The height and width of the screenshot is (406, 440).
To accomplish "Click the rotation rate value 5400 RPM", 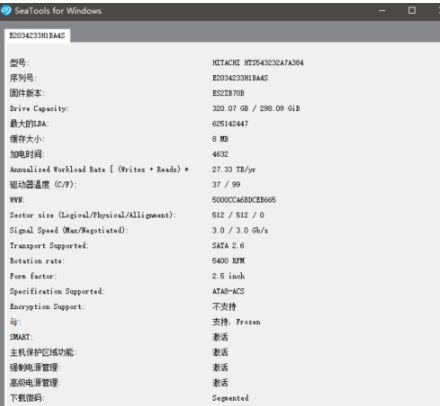I will click(x=228, y=261).
